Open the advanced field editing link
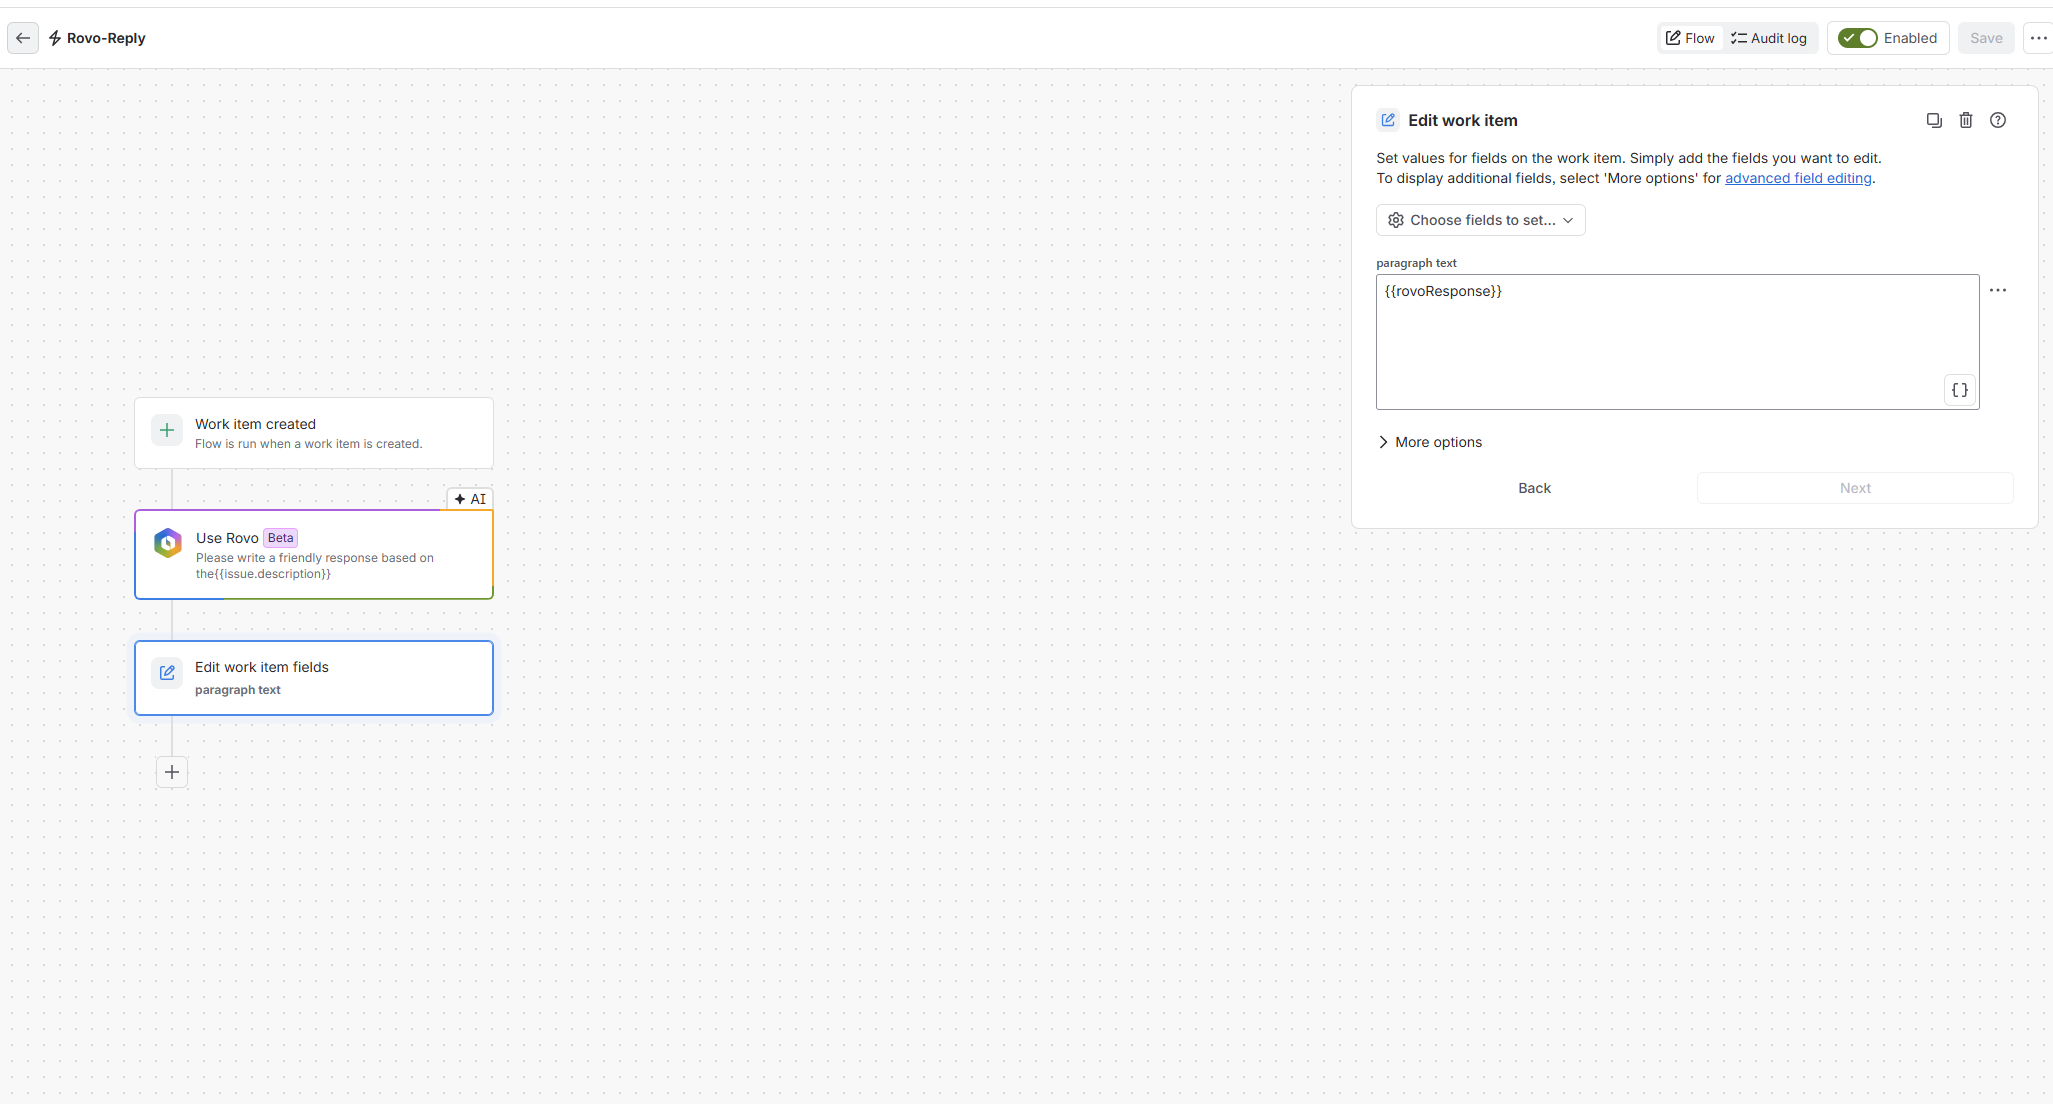This screenshot has height=1104, width=2053. (1798, 178)
